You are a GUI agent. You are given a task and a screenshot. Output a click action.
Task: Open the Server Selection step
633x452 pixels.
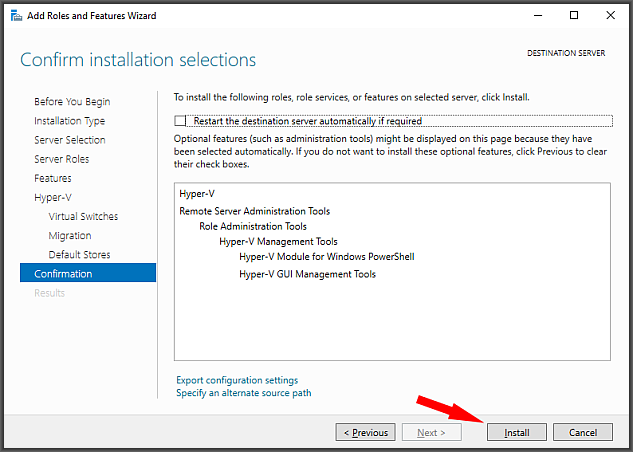[69, 140]
